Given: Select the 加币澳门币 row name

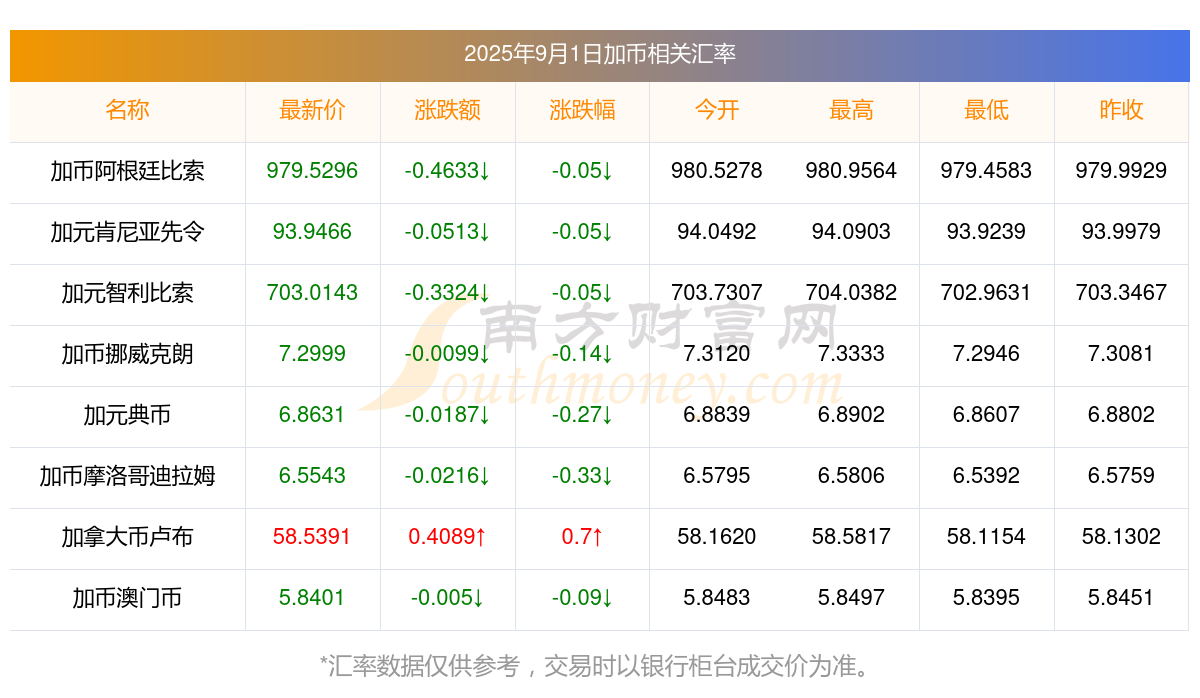Looking at the screenshot, I should [x=127, y=598].
